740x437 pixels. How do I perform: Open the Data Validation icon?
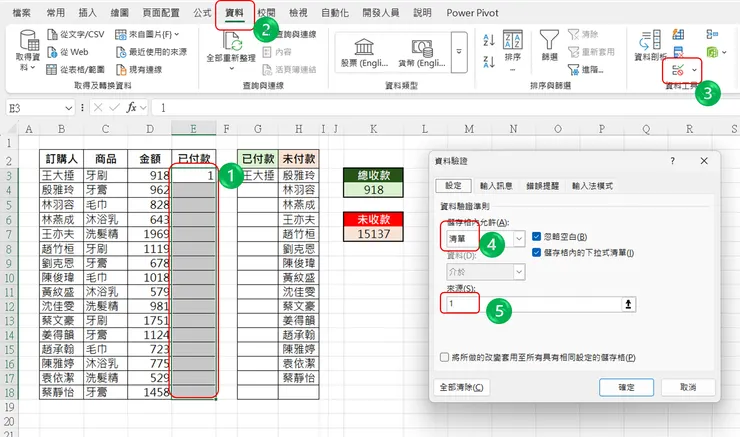click(678, 70)
